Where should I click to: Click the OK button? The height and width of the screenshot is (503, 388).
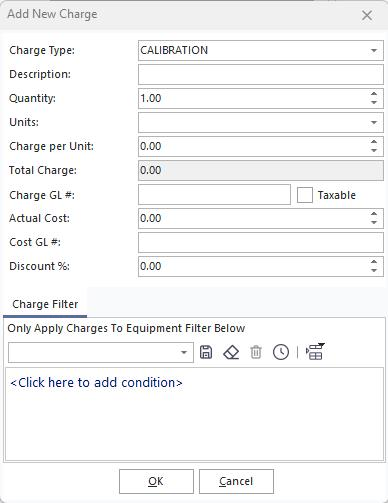(156, 481)
